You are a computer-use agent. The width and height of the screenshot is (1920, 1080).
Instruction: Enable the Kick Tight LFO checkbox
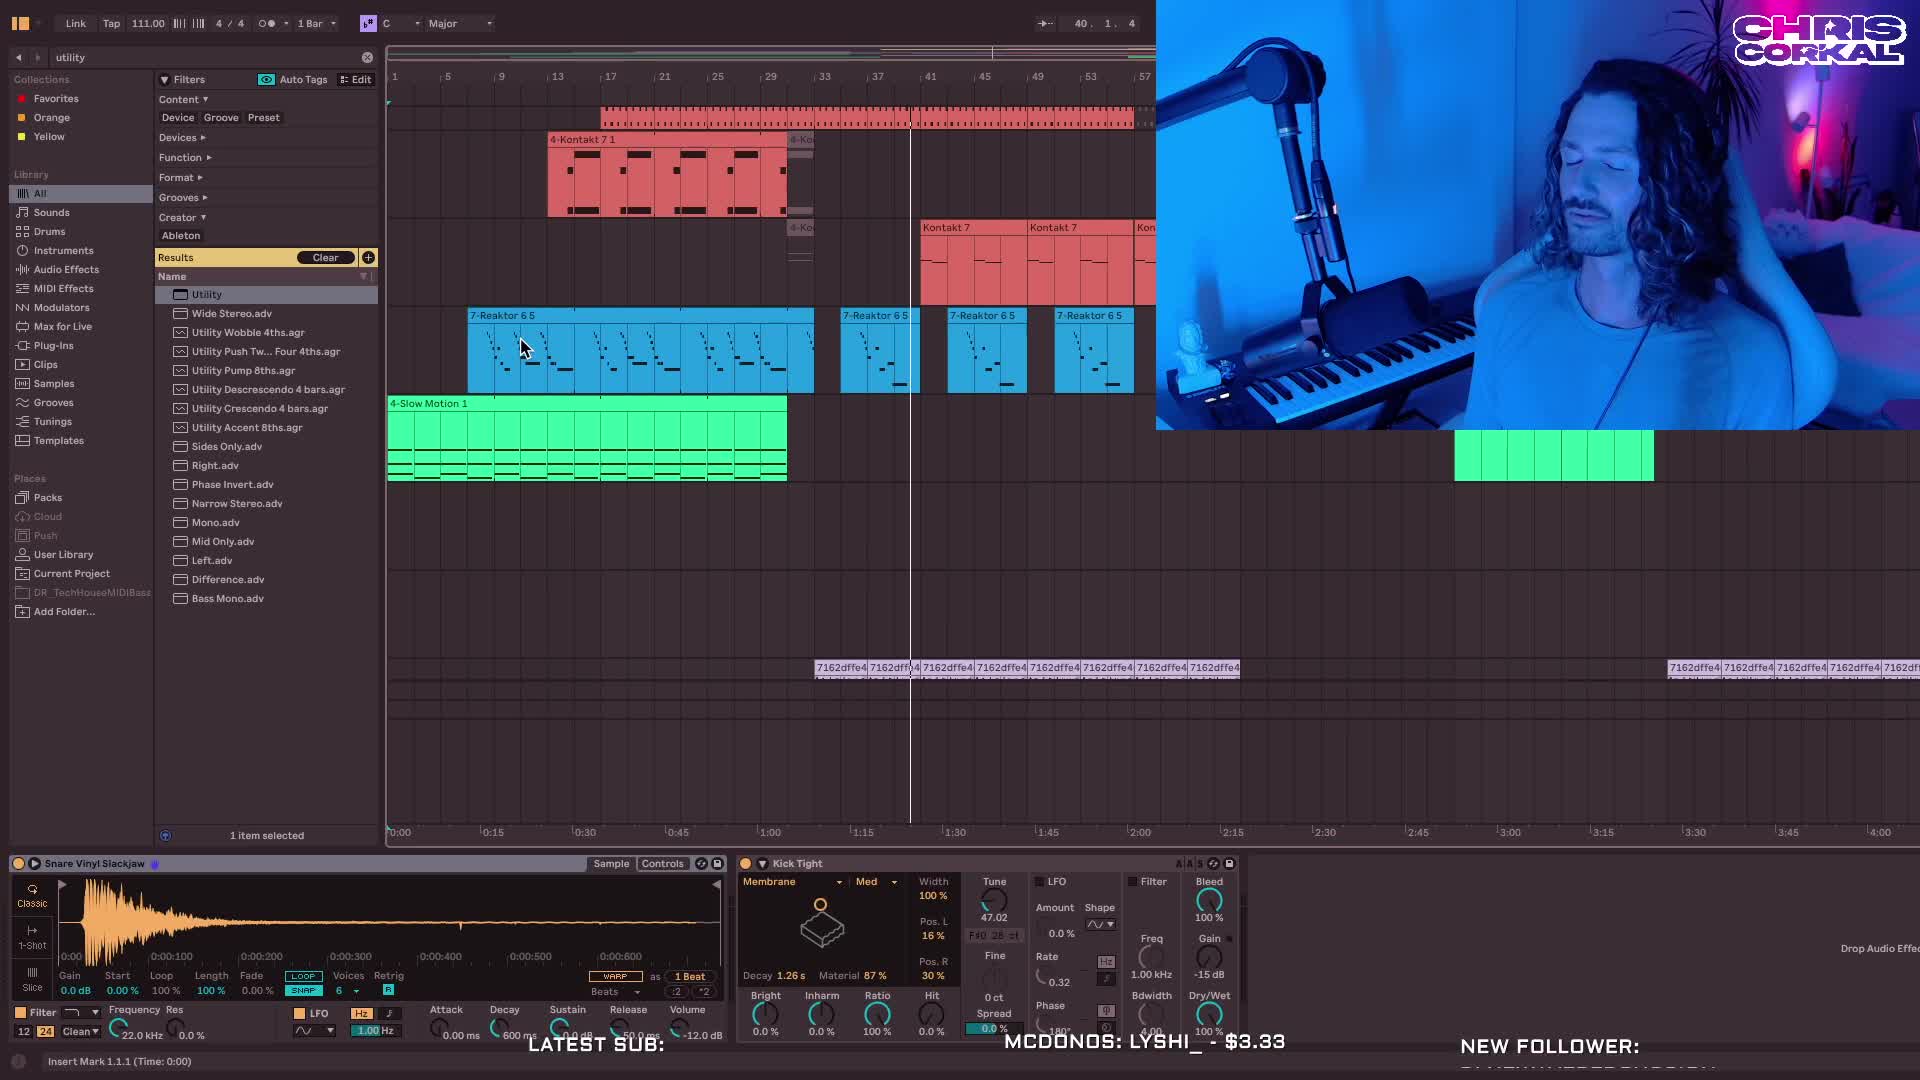click(1039, 881)
